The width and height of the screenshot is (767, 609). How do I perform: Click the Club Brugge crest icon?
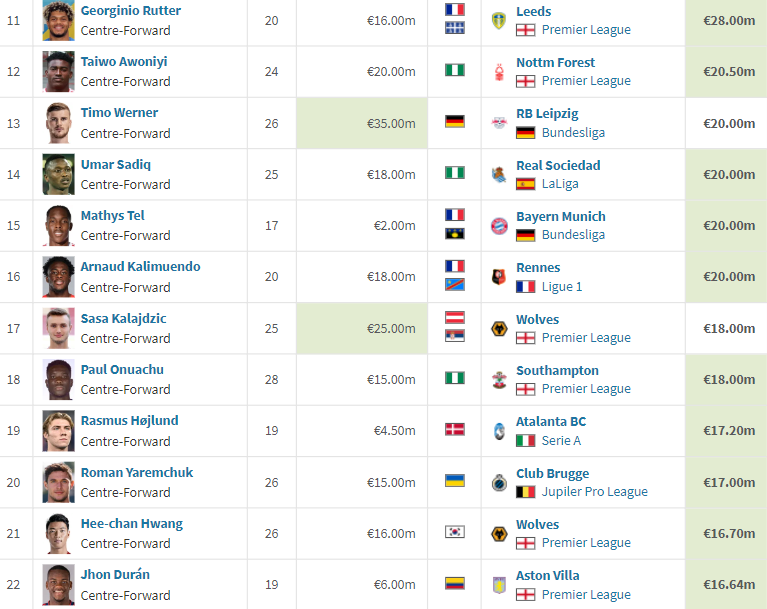[x=499, y=482]
